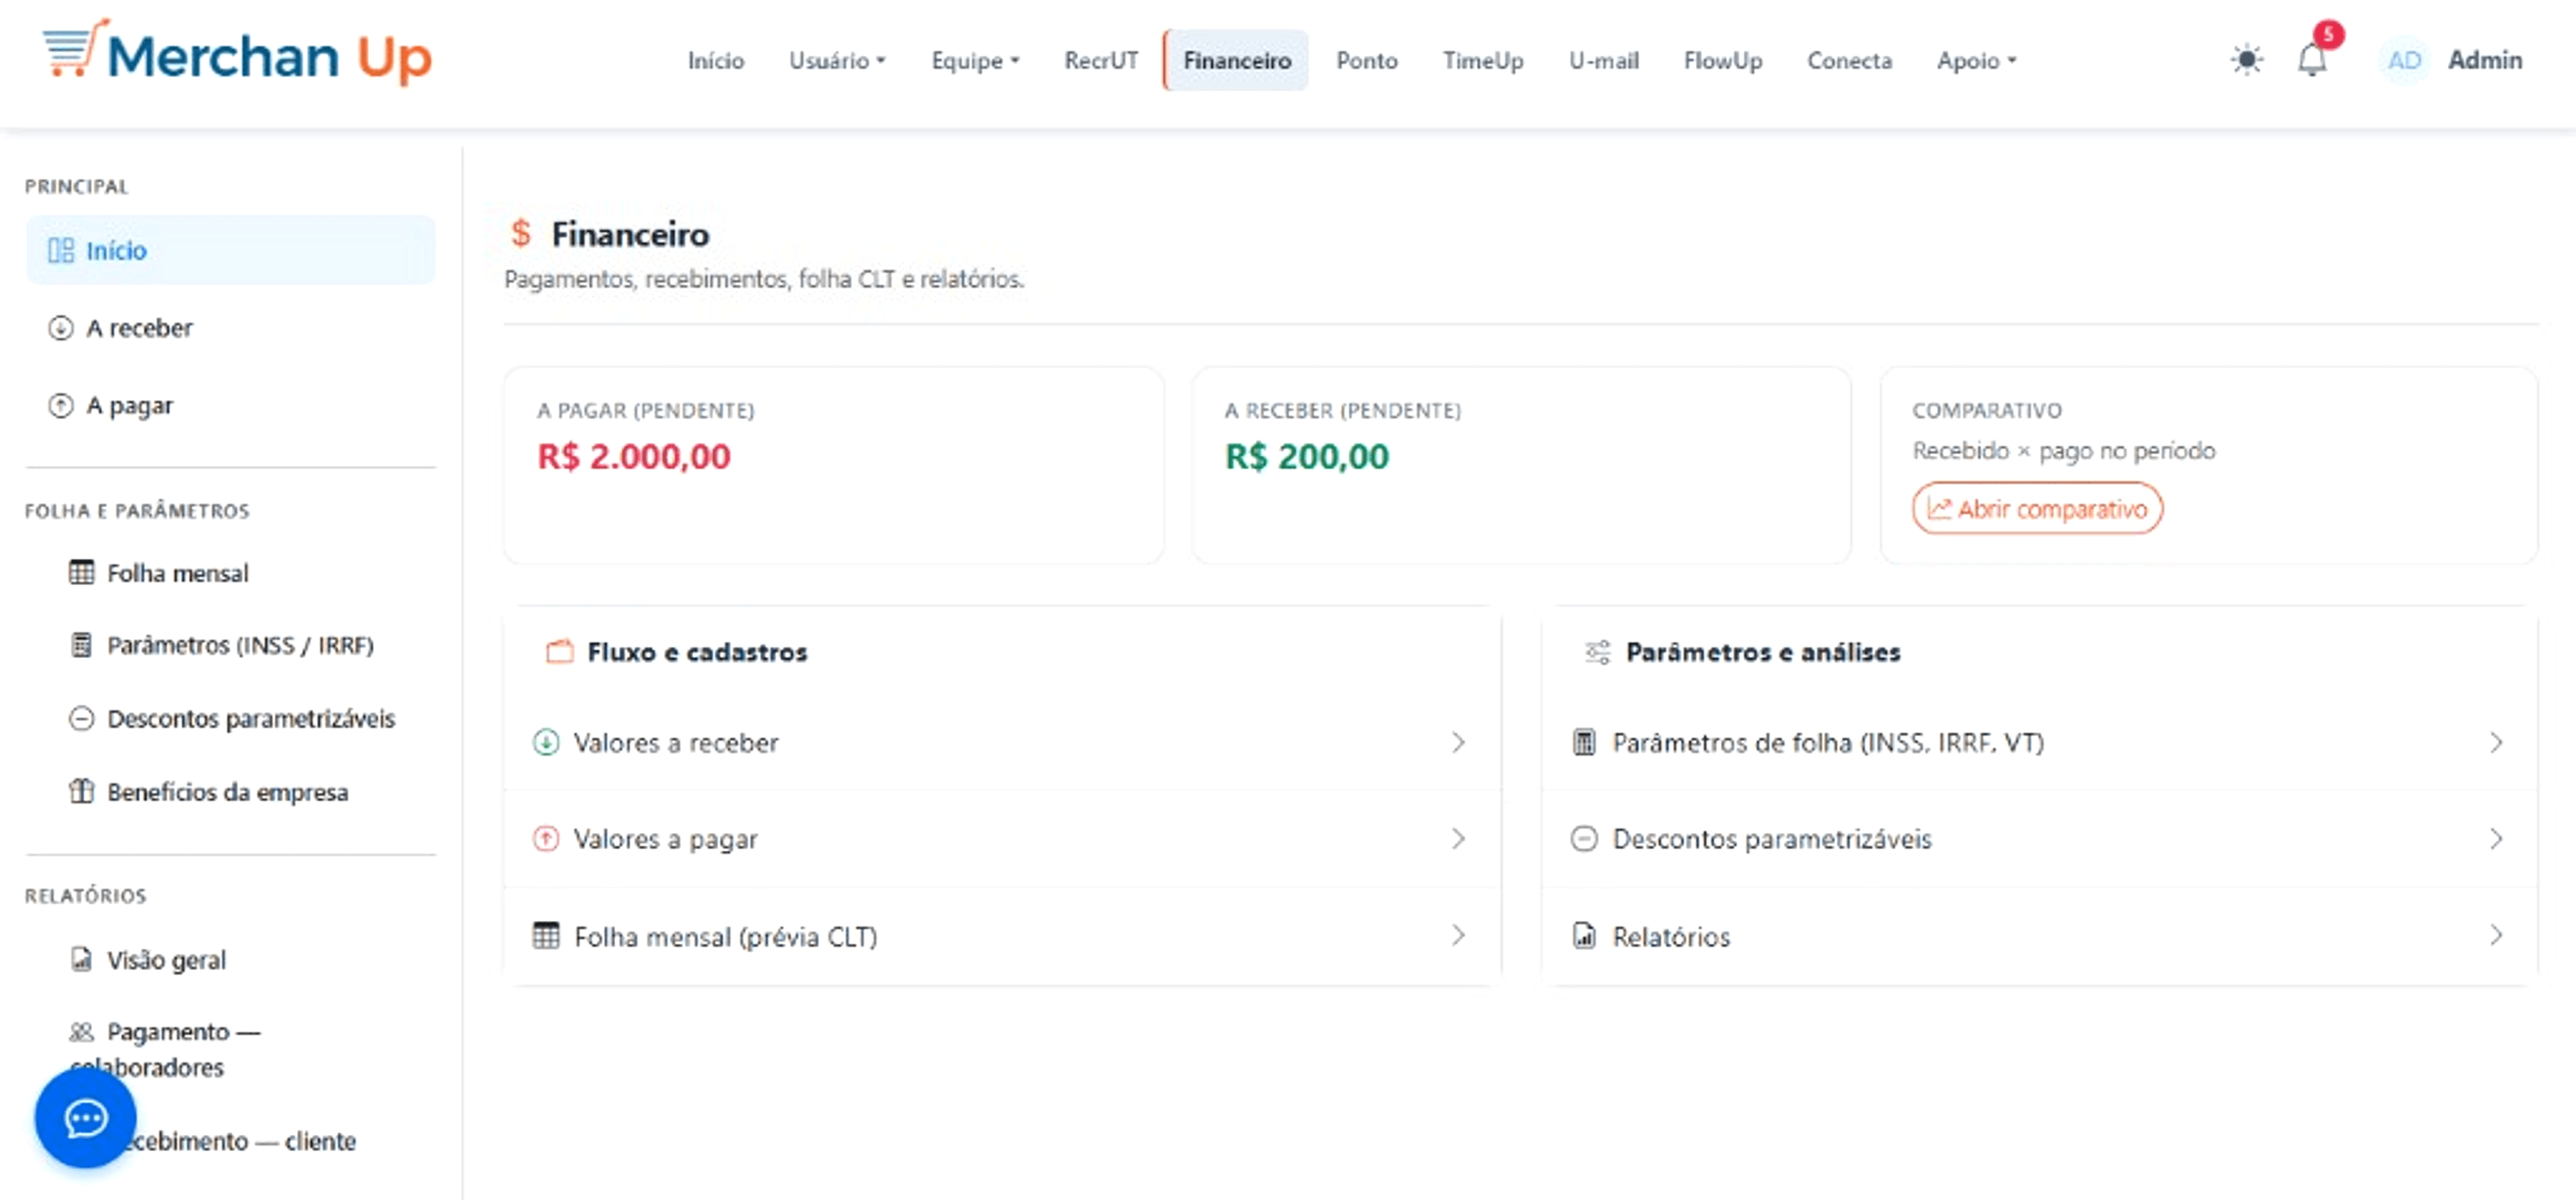Open Valores a receber row chevron
Image resolution: width=2576 pixels, height=1200 pixels.
[1458, 742]
